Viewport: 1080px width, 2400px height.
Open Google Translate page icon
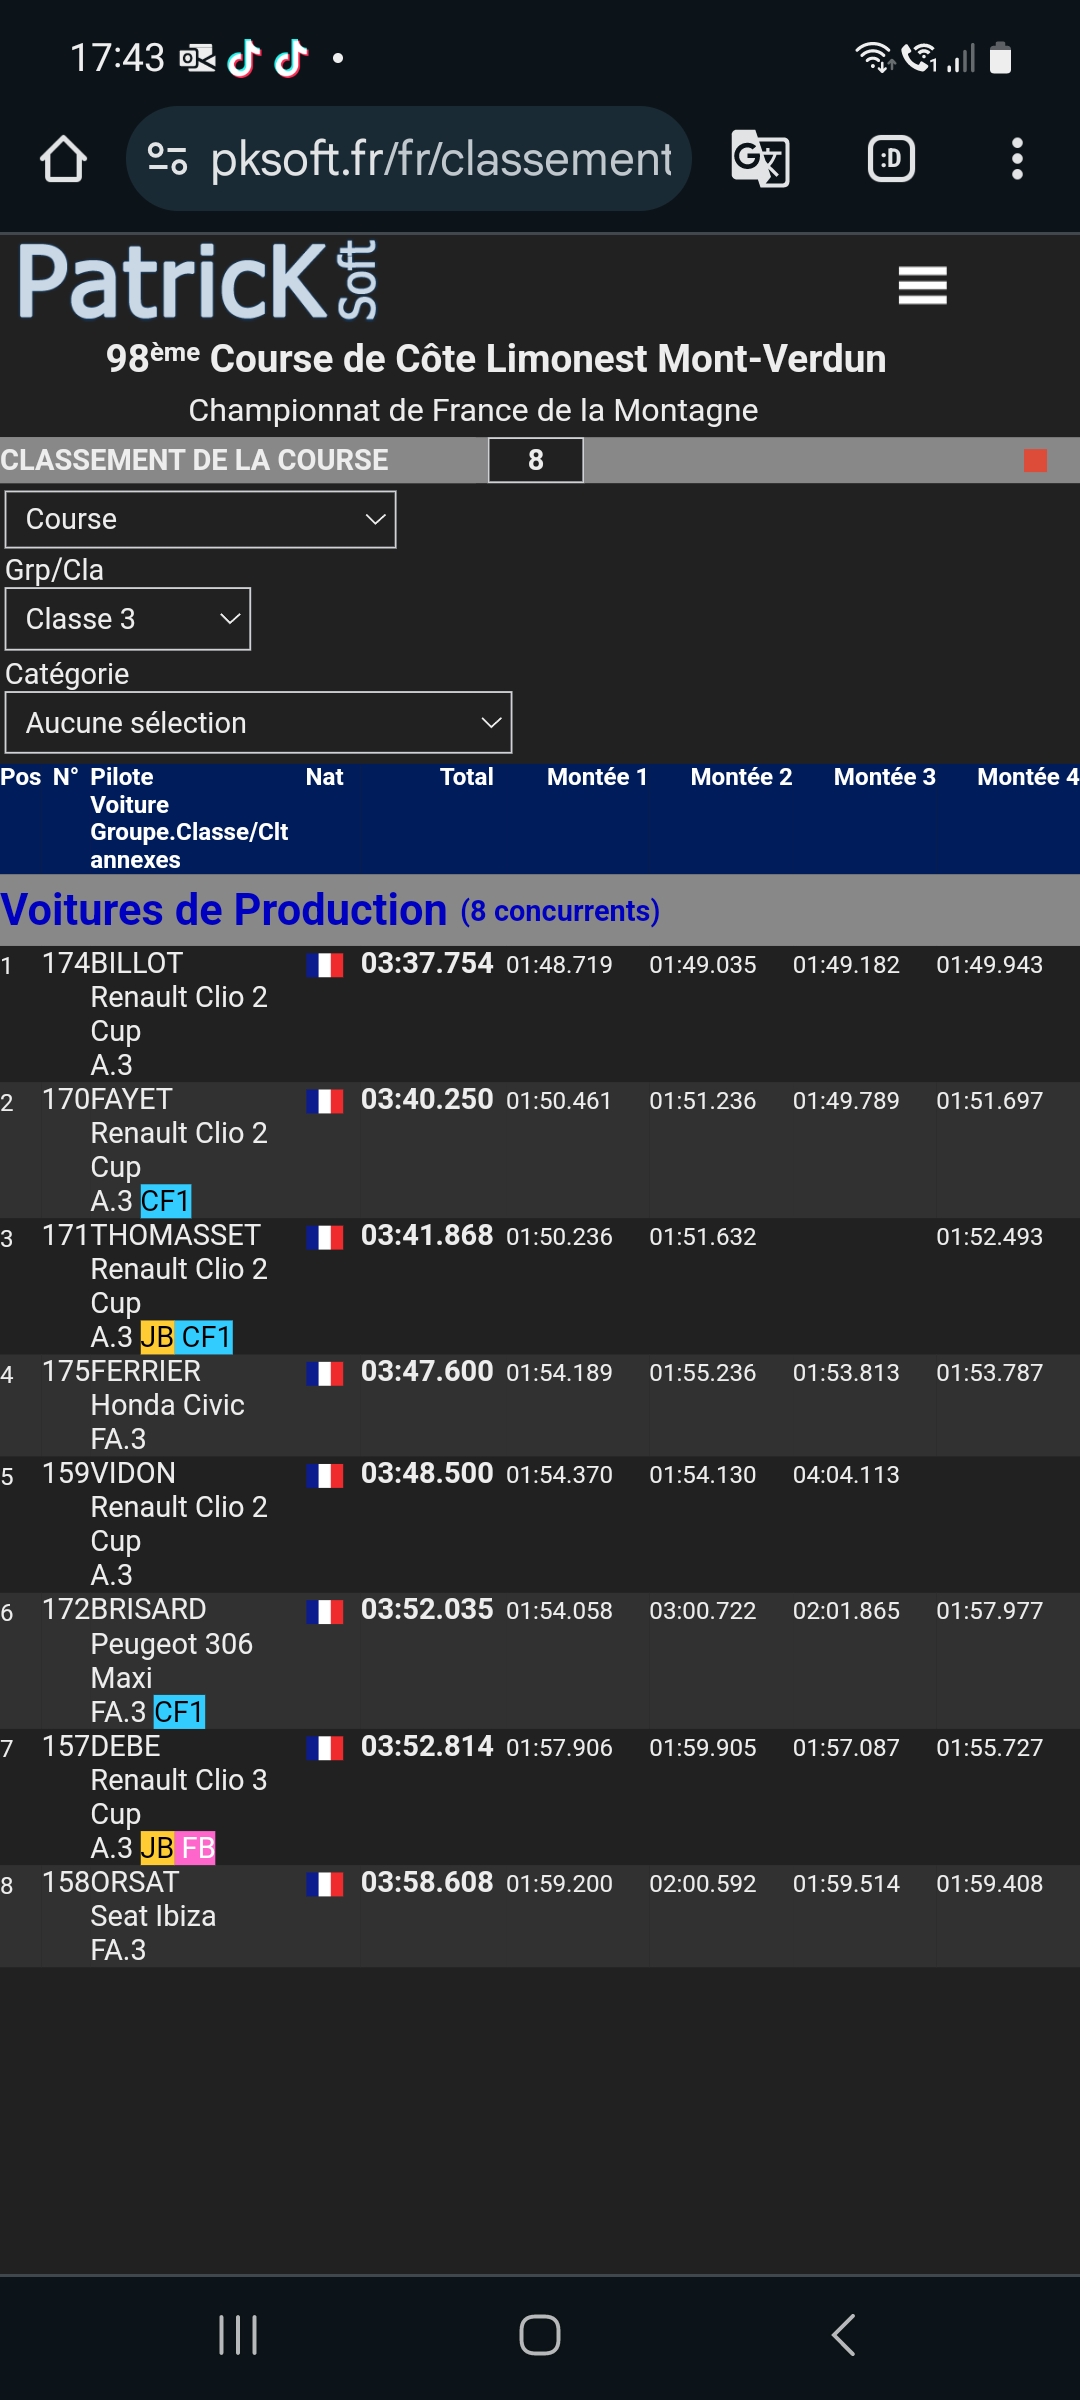coord(760,159)
